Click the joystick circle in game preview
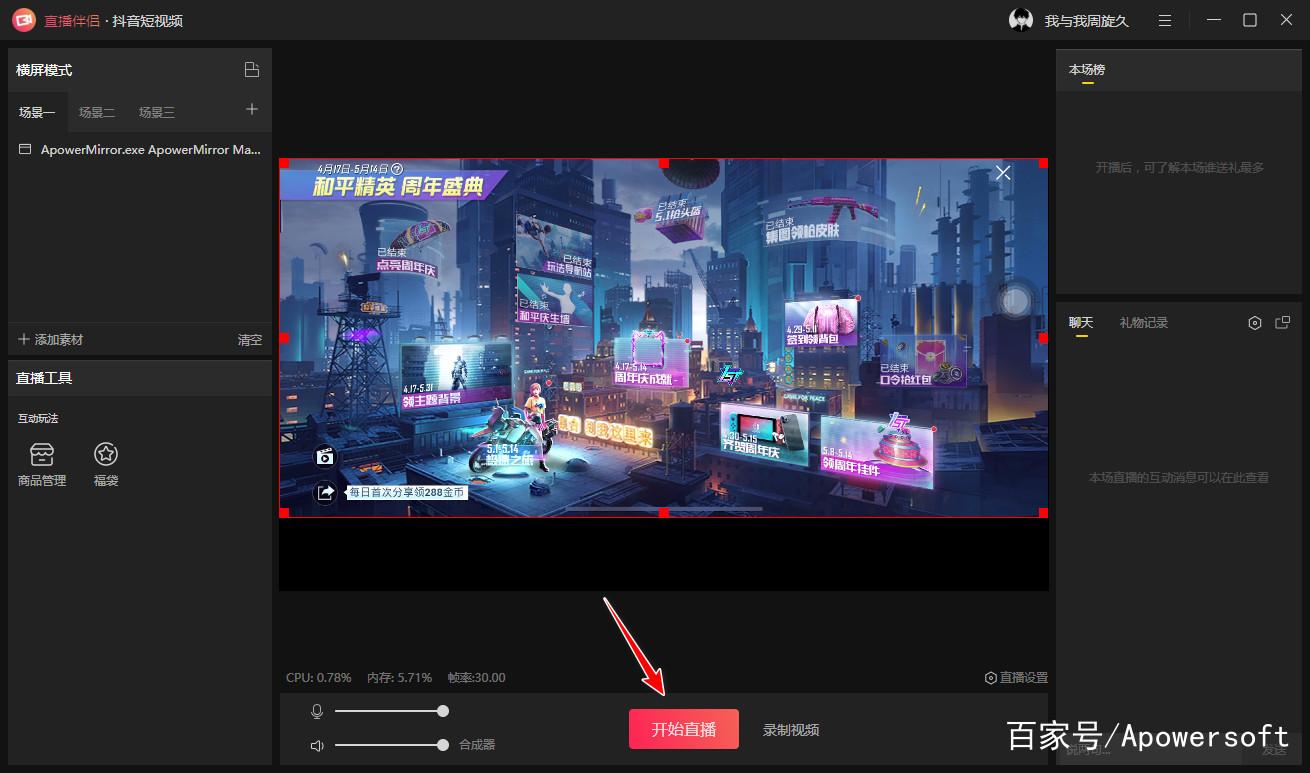This screenshot has height=773, width=1310. (1015, 301)
